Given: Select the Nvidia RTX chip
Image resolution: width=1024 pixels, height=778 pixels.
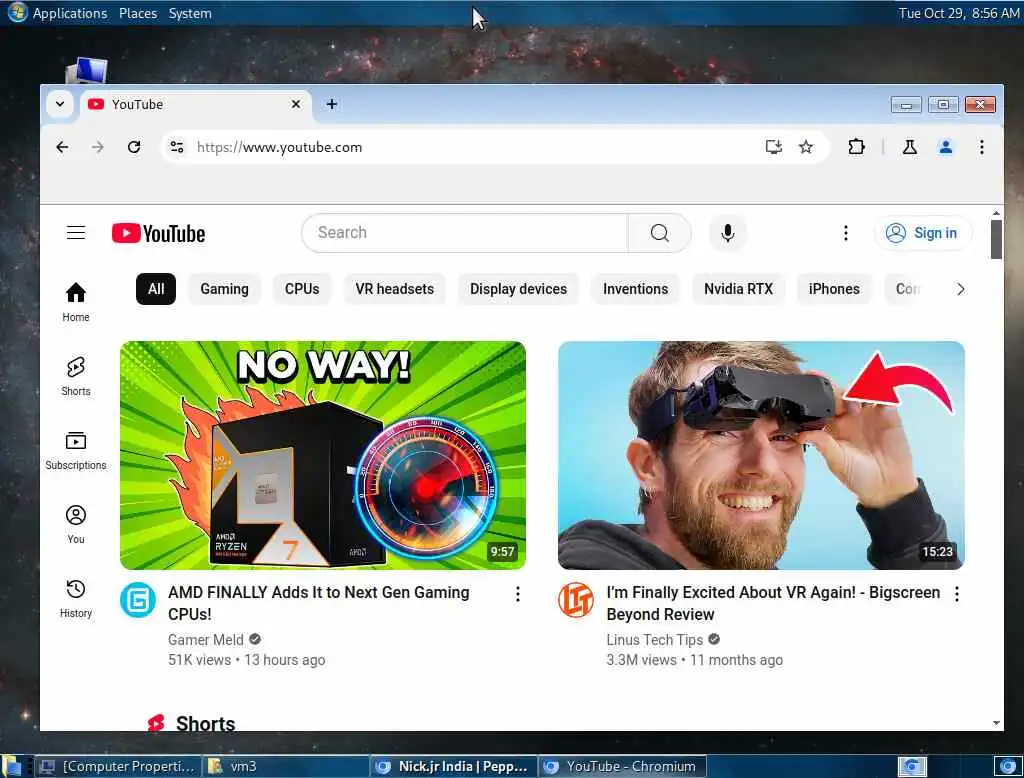Looking at the screenshot, I should [x=738, y=289].
